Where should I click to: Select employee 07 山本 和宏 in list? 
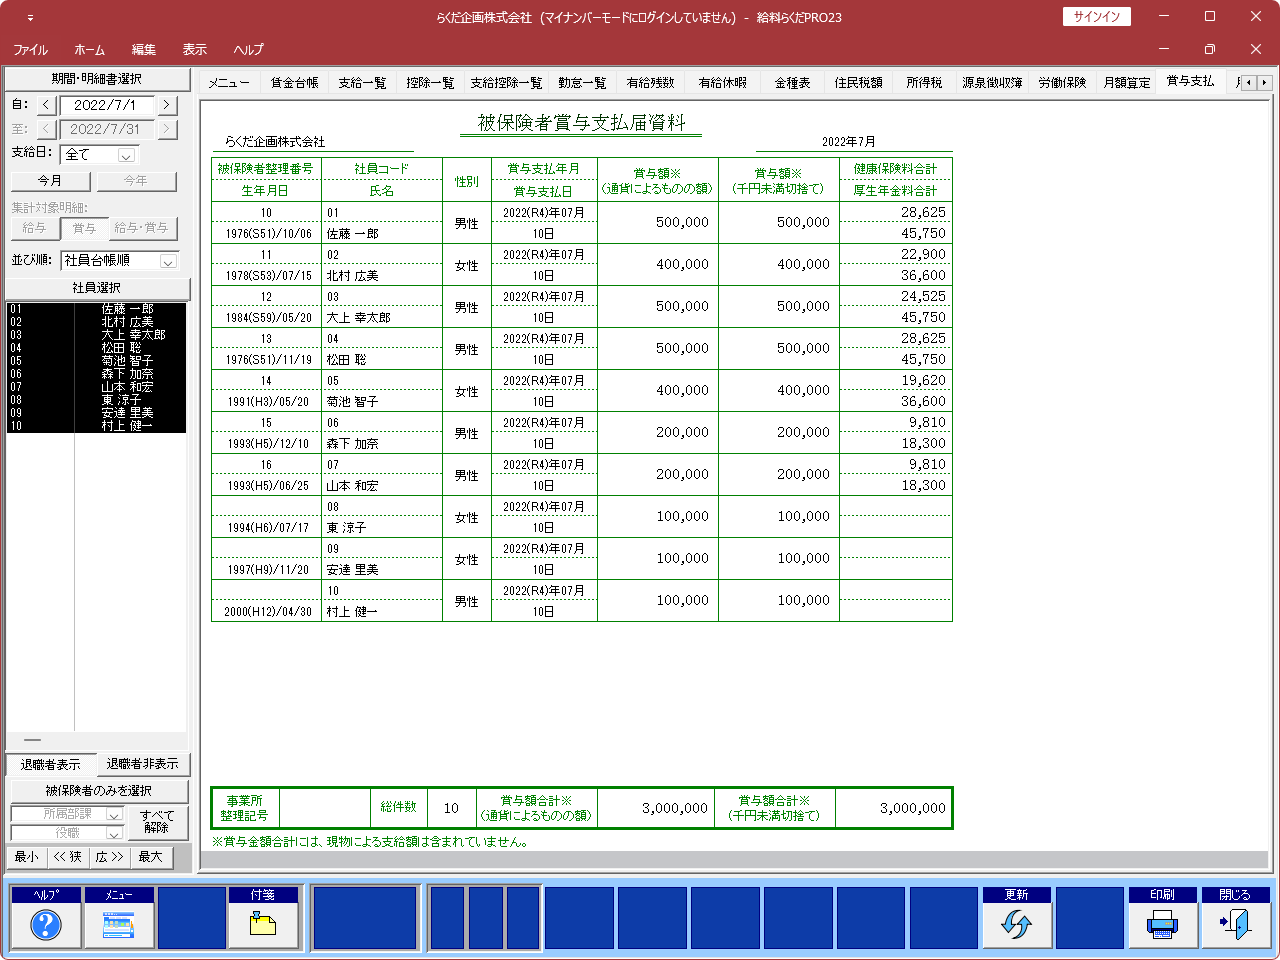[96, 387]
